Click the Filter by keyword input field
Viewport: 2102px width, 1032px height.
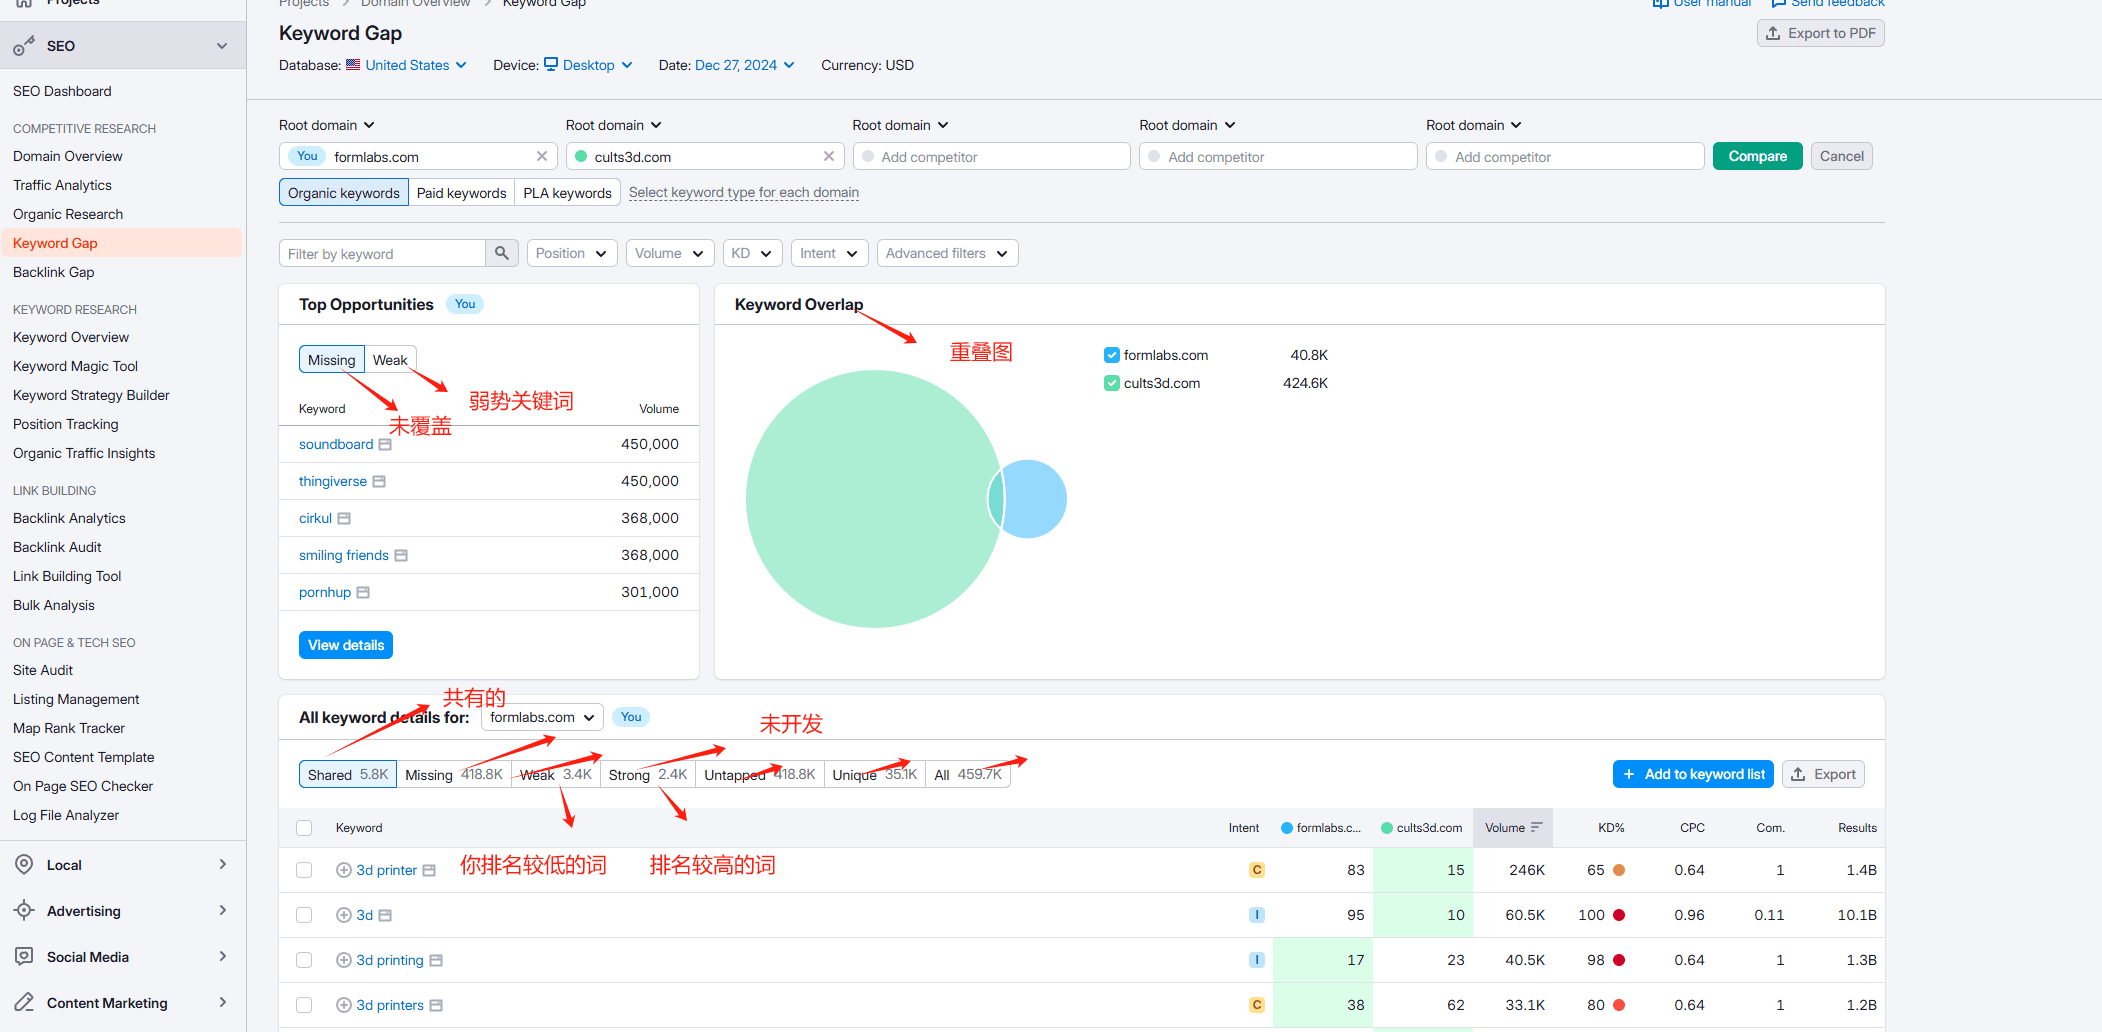point(382,253)
